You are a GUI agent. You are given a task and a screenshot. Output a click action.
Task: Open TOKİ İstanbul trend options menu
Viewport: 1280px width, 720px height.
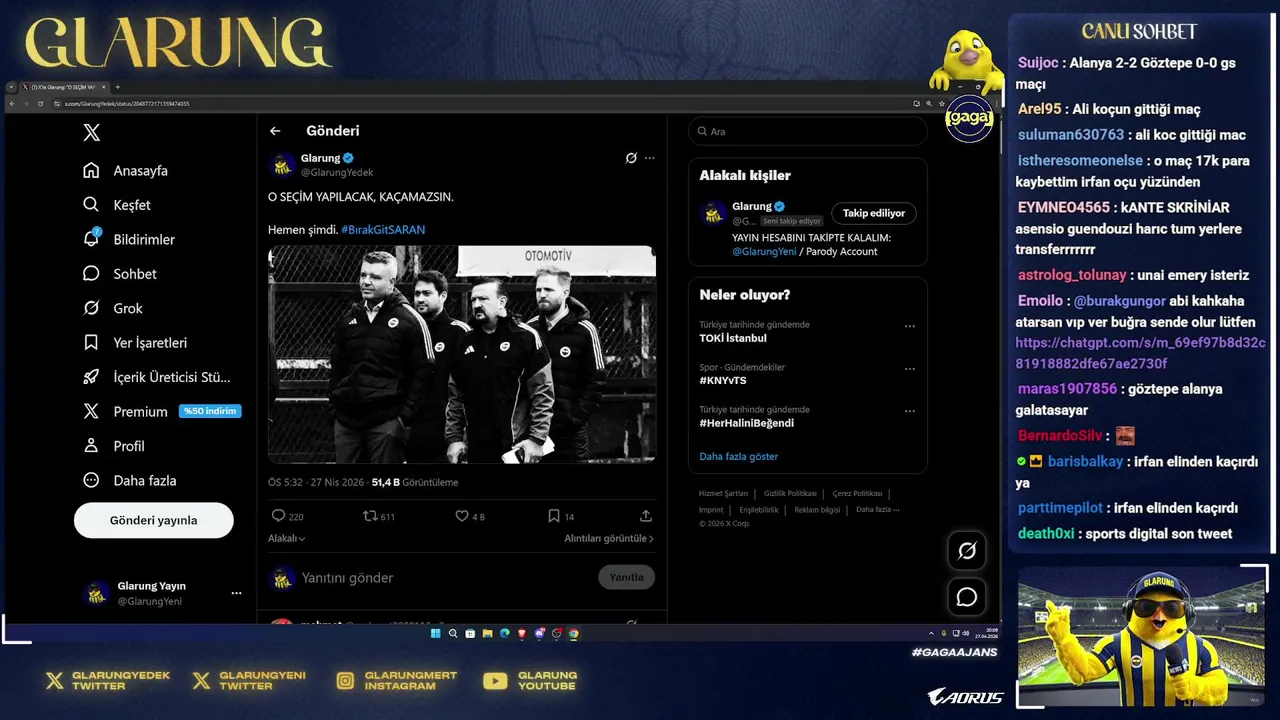pyautogui.click(x=910, y=326)
